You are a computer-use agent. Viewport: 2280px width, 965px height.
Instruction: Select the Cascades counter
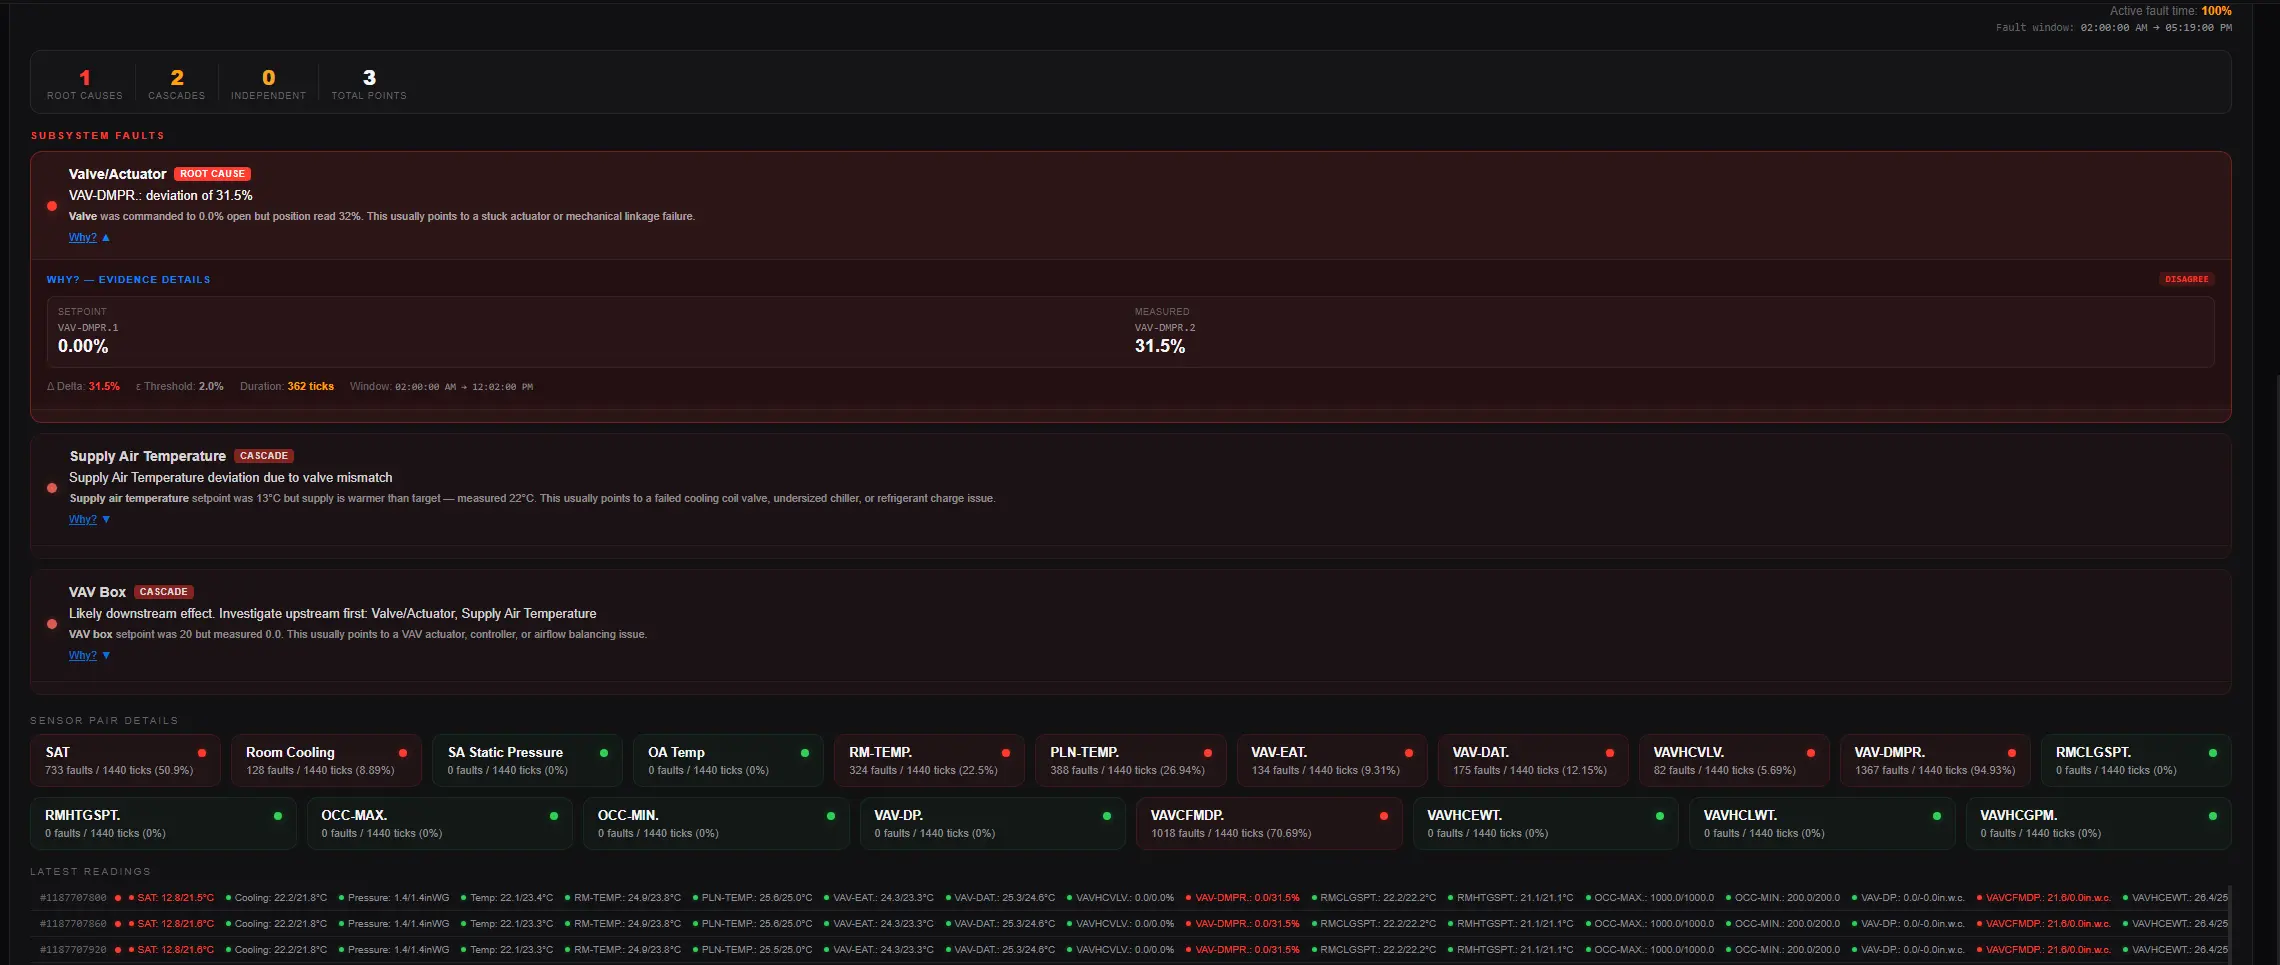pyautogui.click(x=177, y=83)
